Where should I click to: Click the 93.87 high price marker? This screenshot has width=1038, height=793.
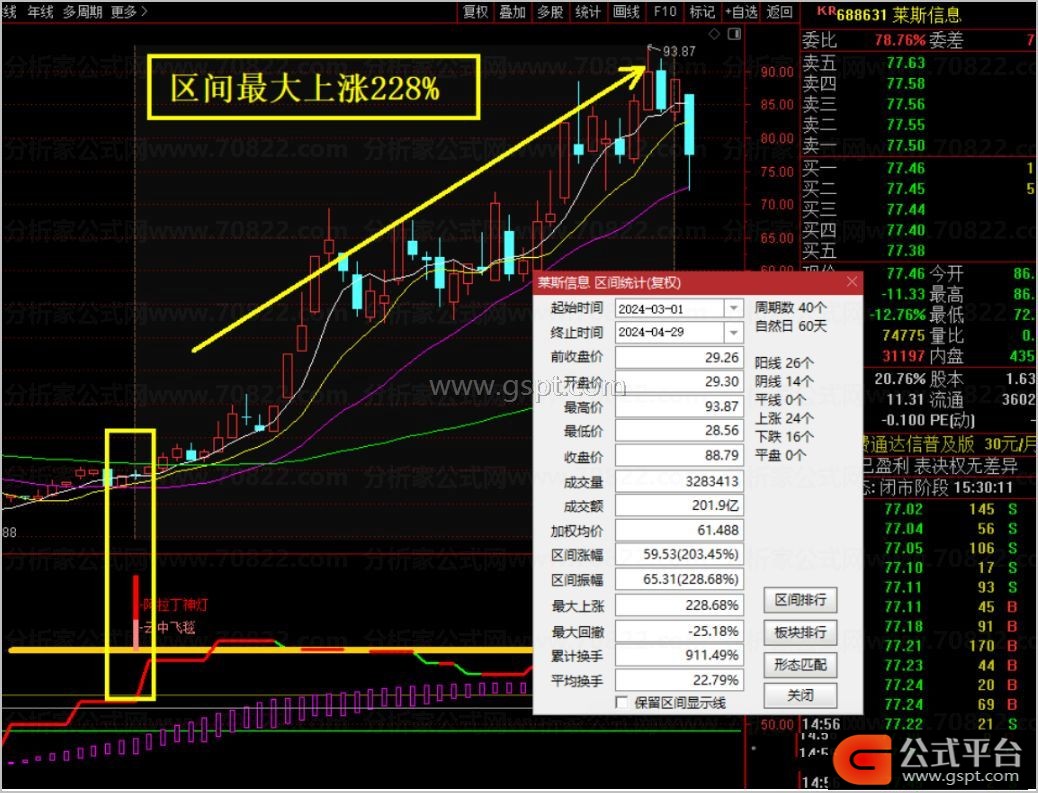click(679, 51)
